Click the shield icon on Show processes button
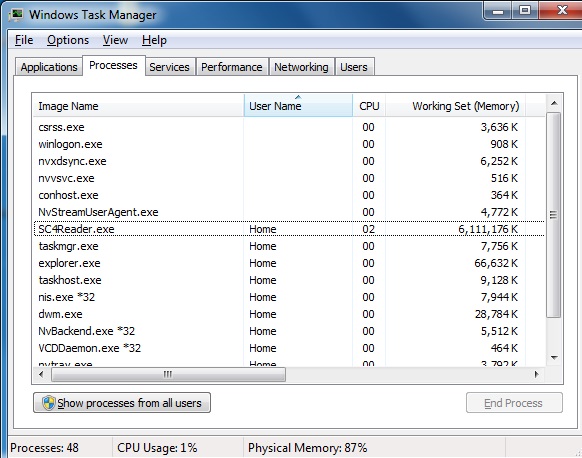This screenshot has width=582, height=458. coord(49,403)
